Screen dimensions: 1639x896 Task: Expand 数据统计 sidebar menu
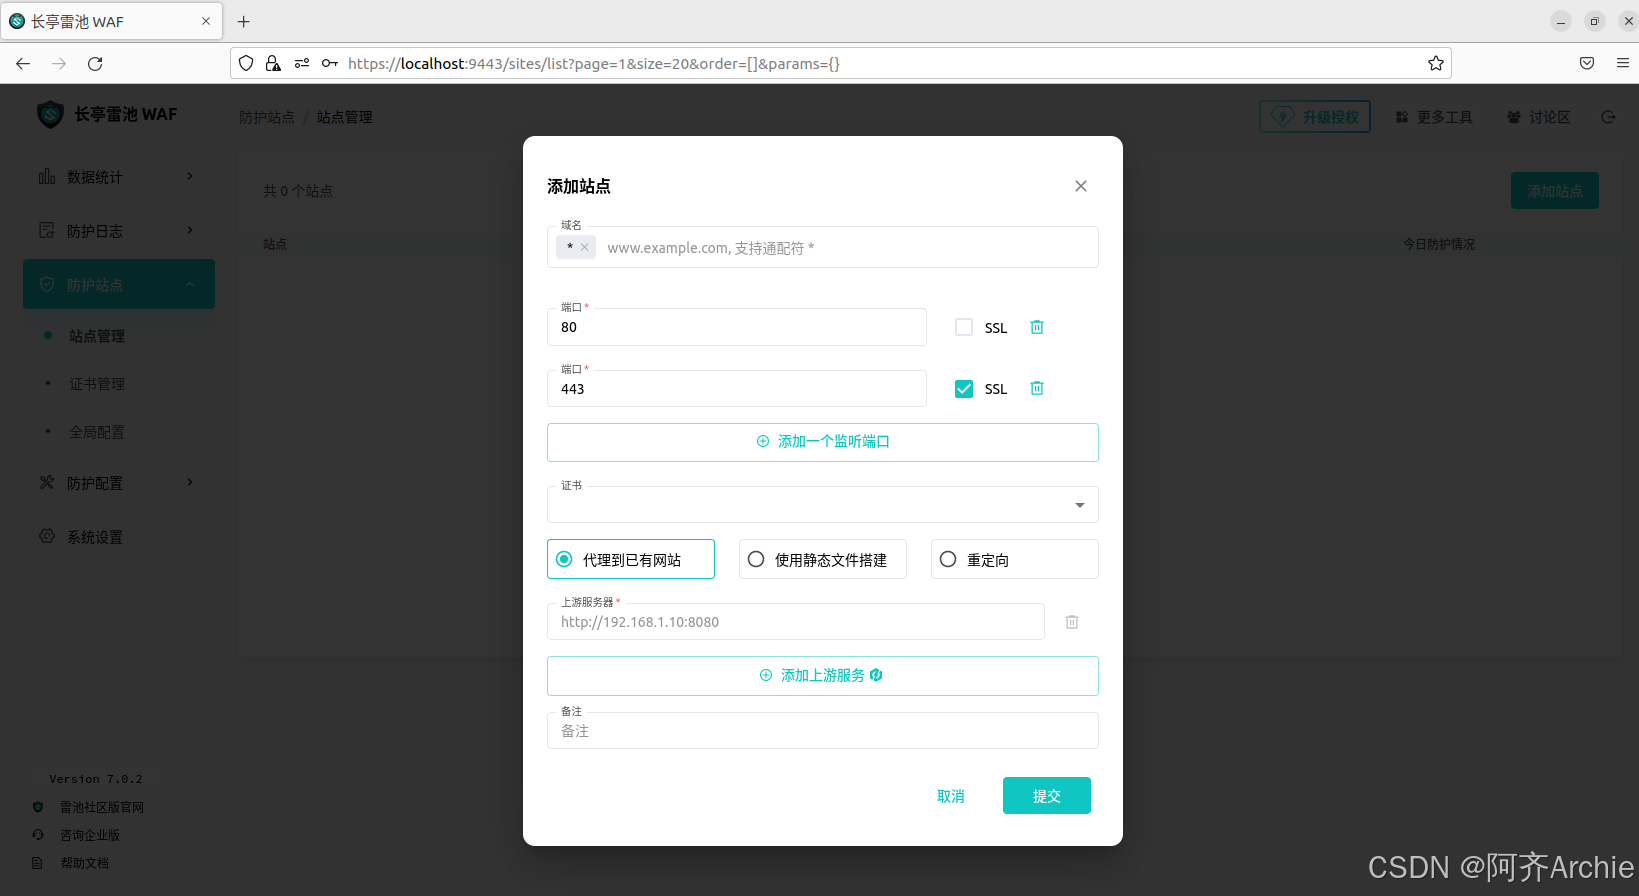coord(118,177)
